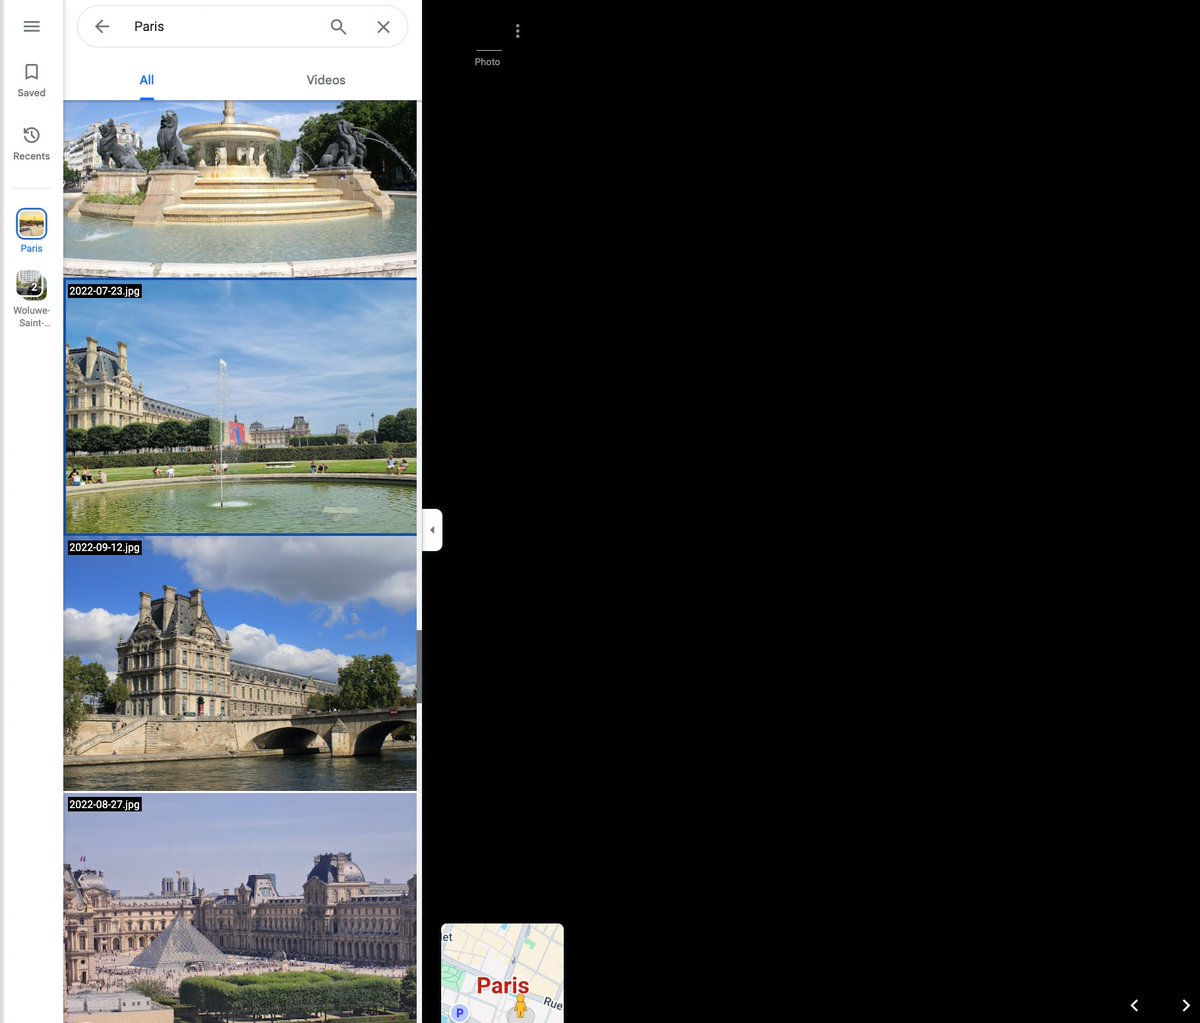Open the Recents history panel
Viewport: 1200px width, 1023px height.
(31, 143)
